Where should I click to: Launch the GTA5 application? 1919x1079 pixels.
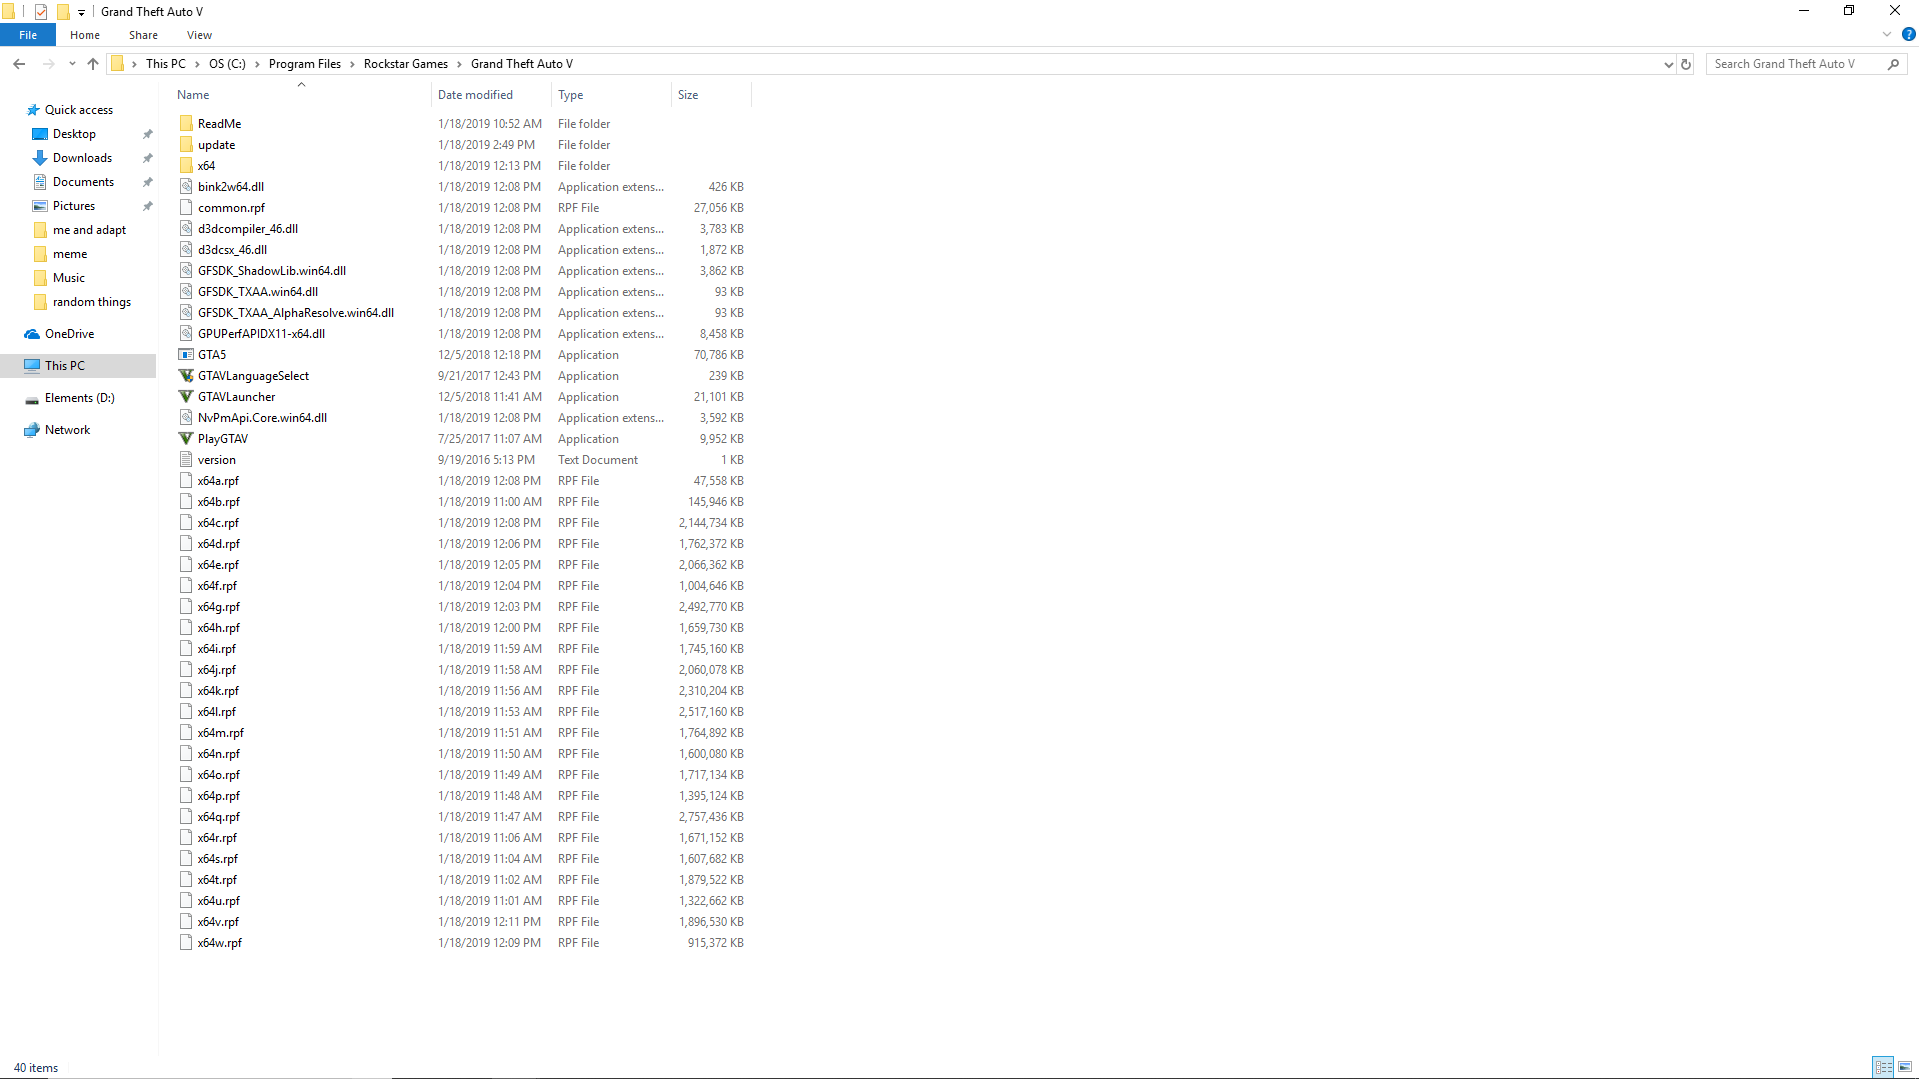click(x=212, y=354)
